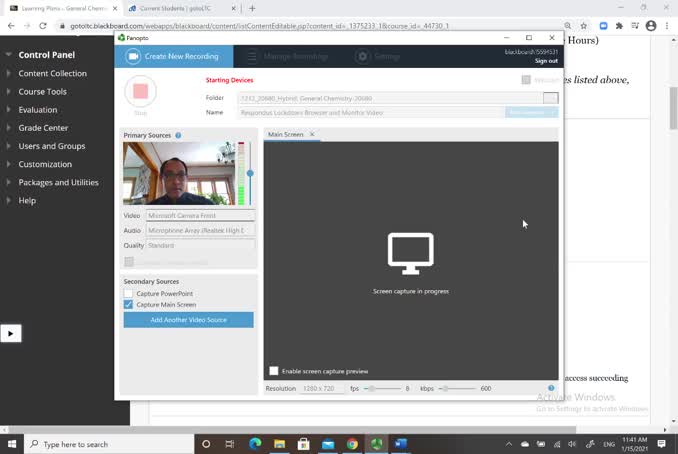Expand Course Tools in Control Panel
Viewport: 678px width, 454px height.
pos(43,92)
